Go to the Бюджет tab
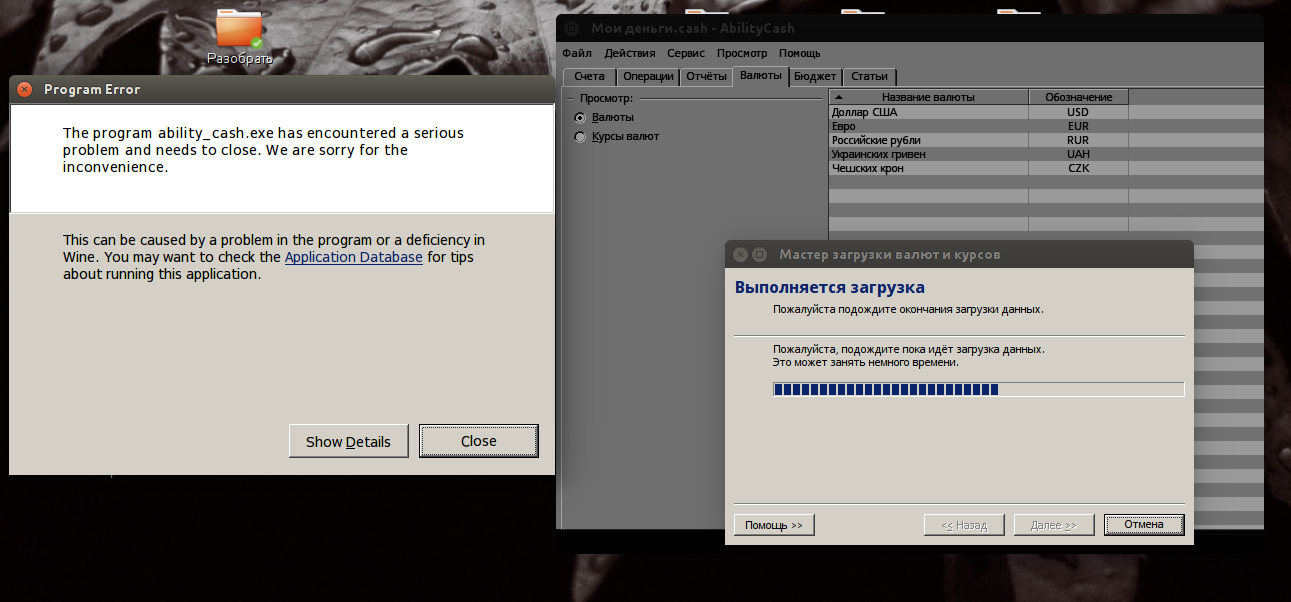The image size is (1291, 602). coord(815,77)
